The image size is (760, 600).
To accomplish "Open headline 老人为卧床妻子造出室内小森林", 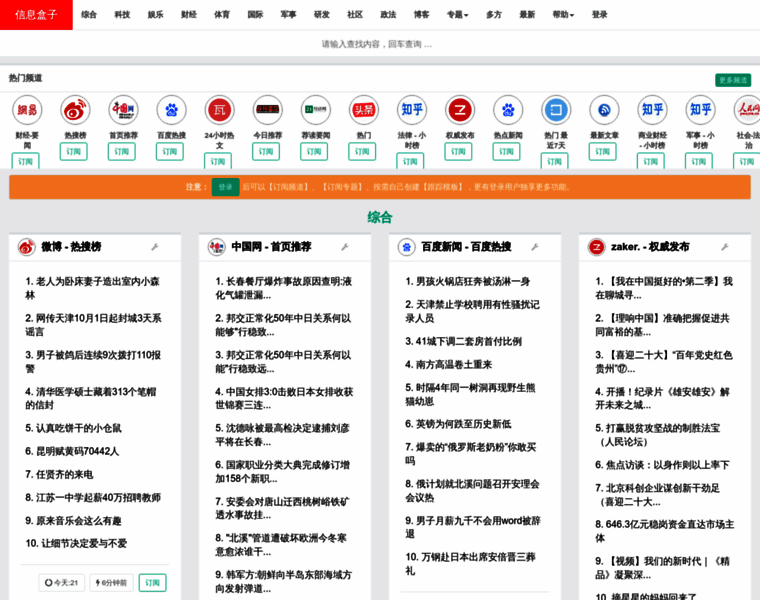I will [93, 288].
